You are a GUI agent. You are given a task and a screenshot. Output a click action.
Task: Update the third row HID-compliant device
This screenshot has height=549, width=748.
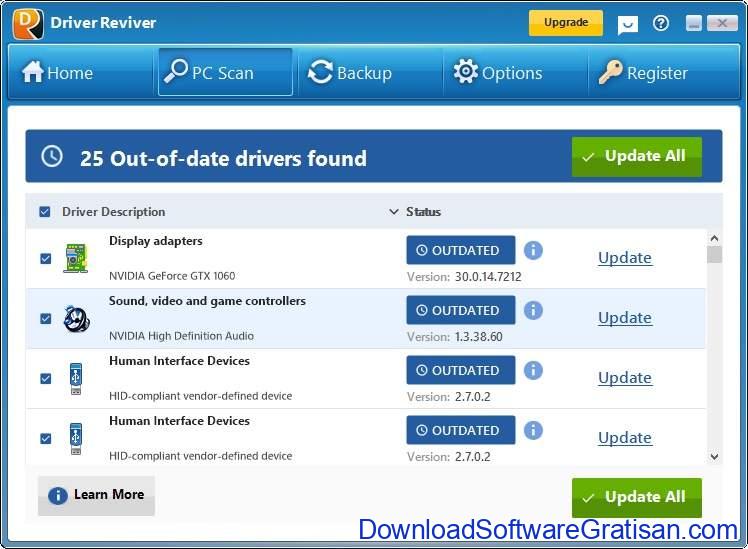625,378
